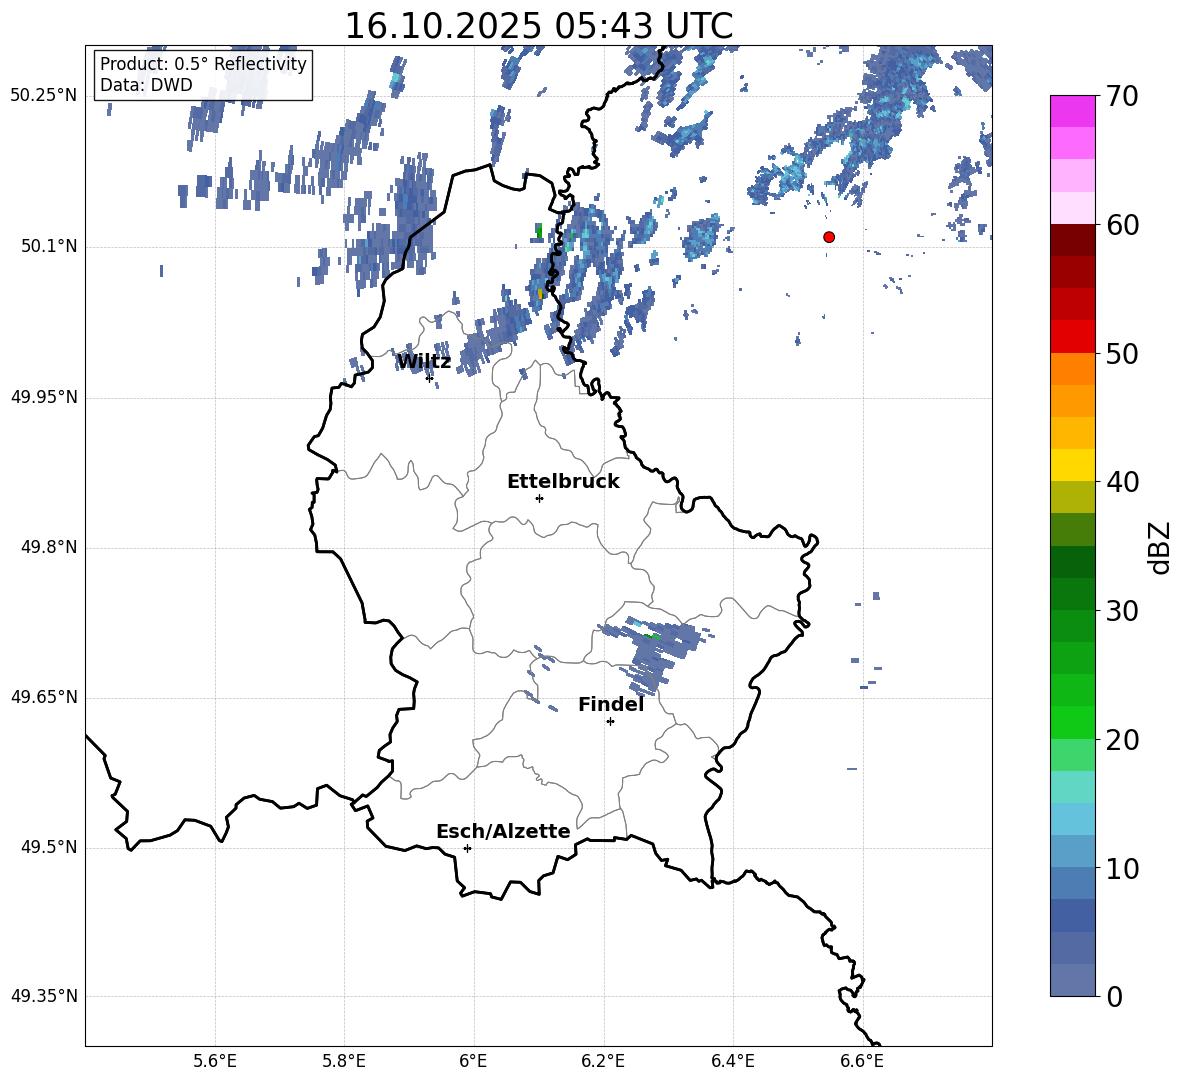1184x1081 pixels.
Task: Click the Ettelbruck city label
Action: tap(563, 482)
